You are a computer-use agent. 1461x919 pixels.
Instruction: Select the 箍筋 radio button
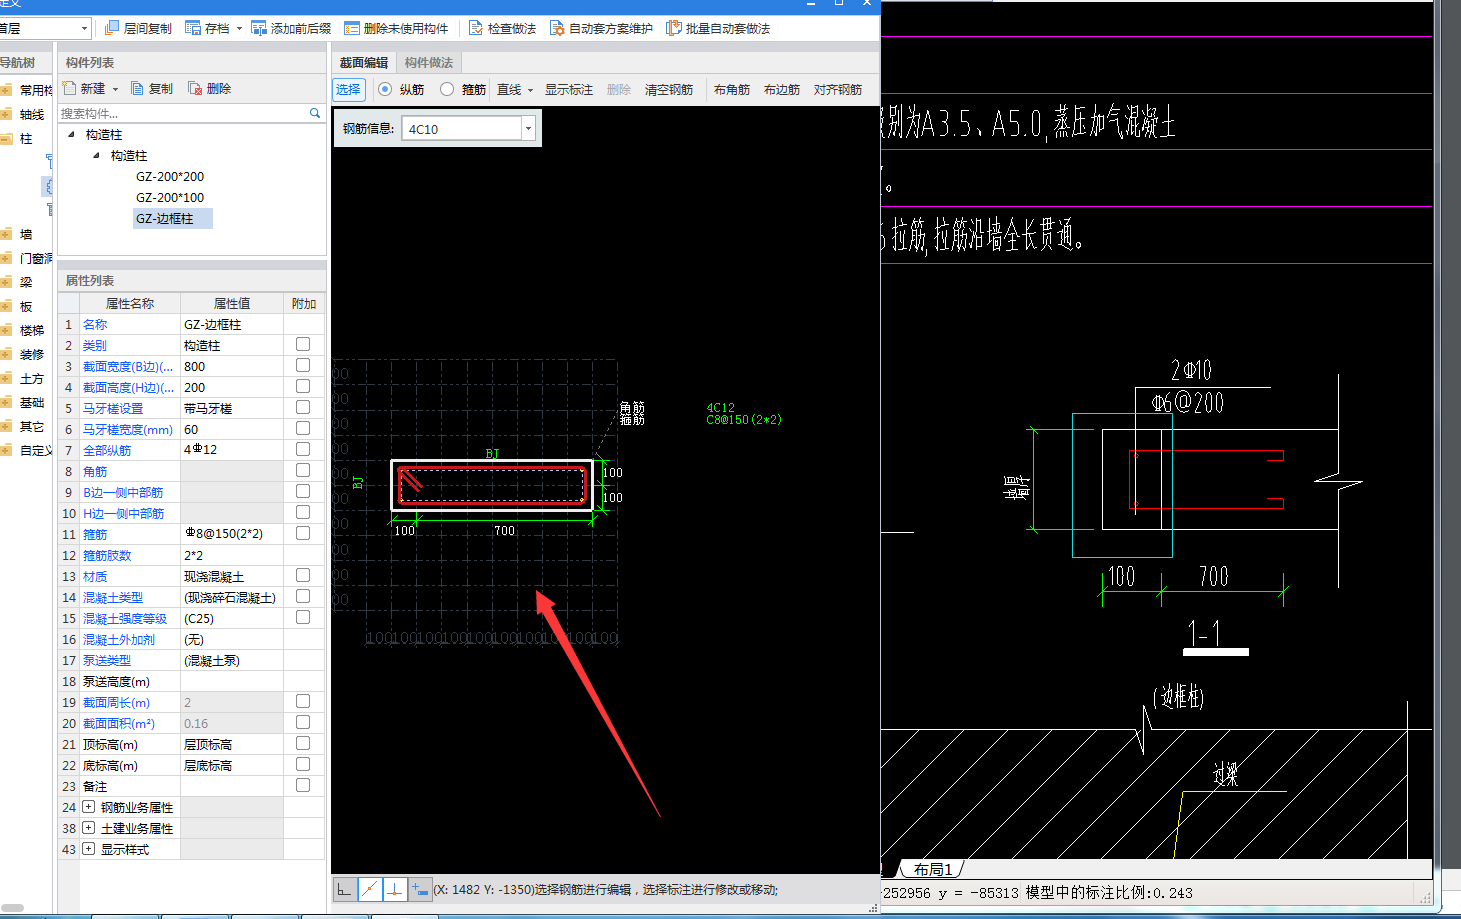(447, 89)
